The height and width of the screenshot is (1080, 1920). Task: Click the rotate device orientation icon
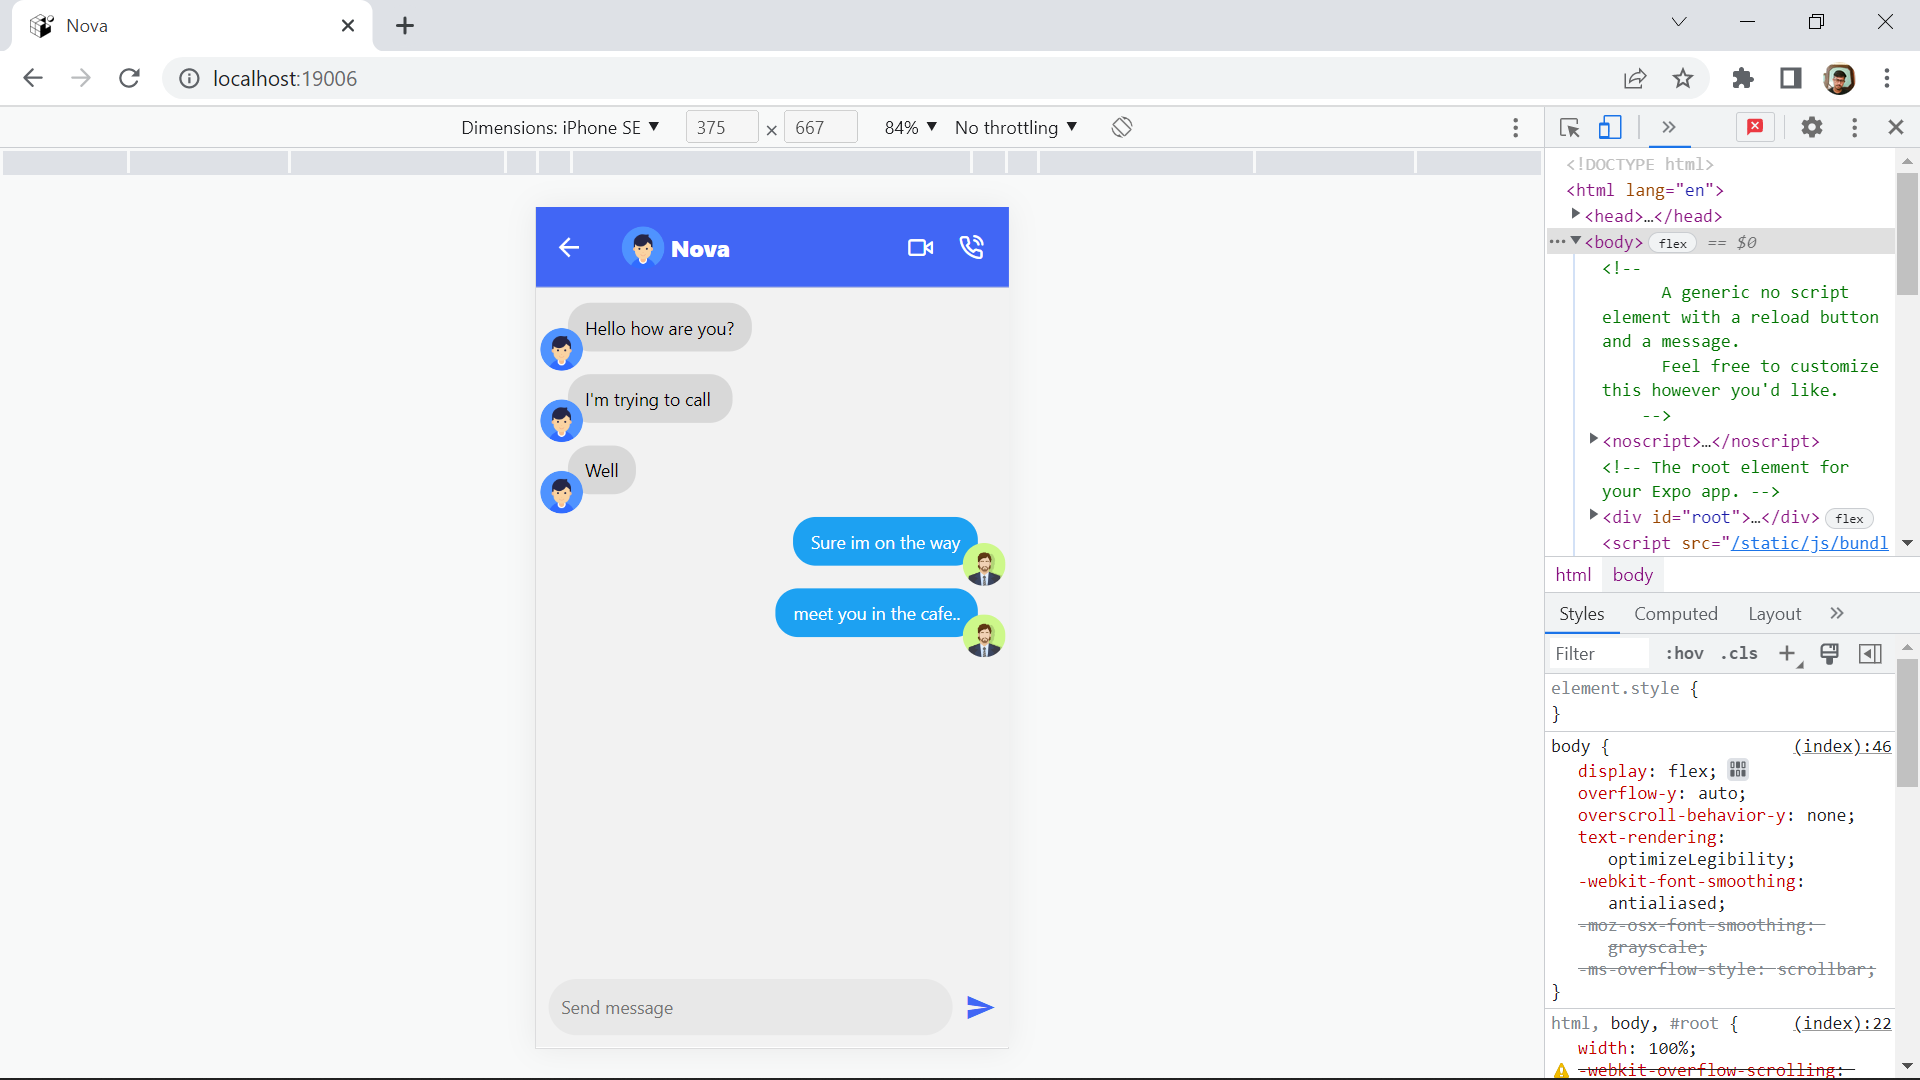pyautogui.click(x=1122, y=127)
